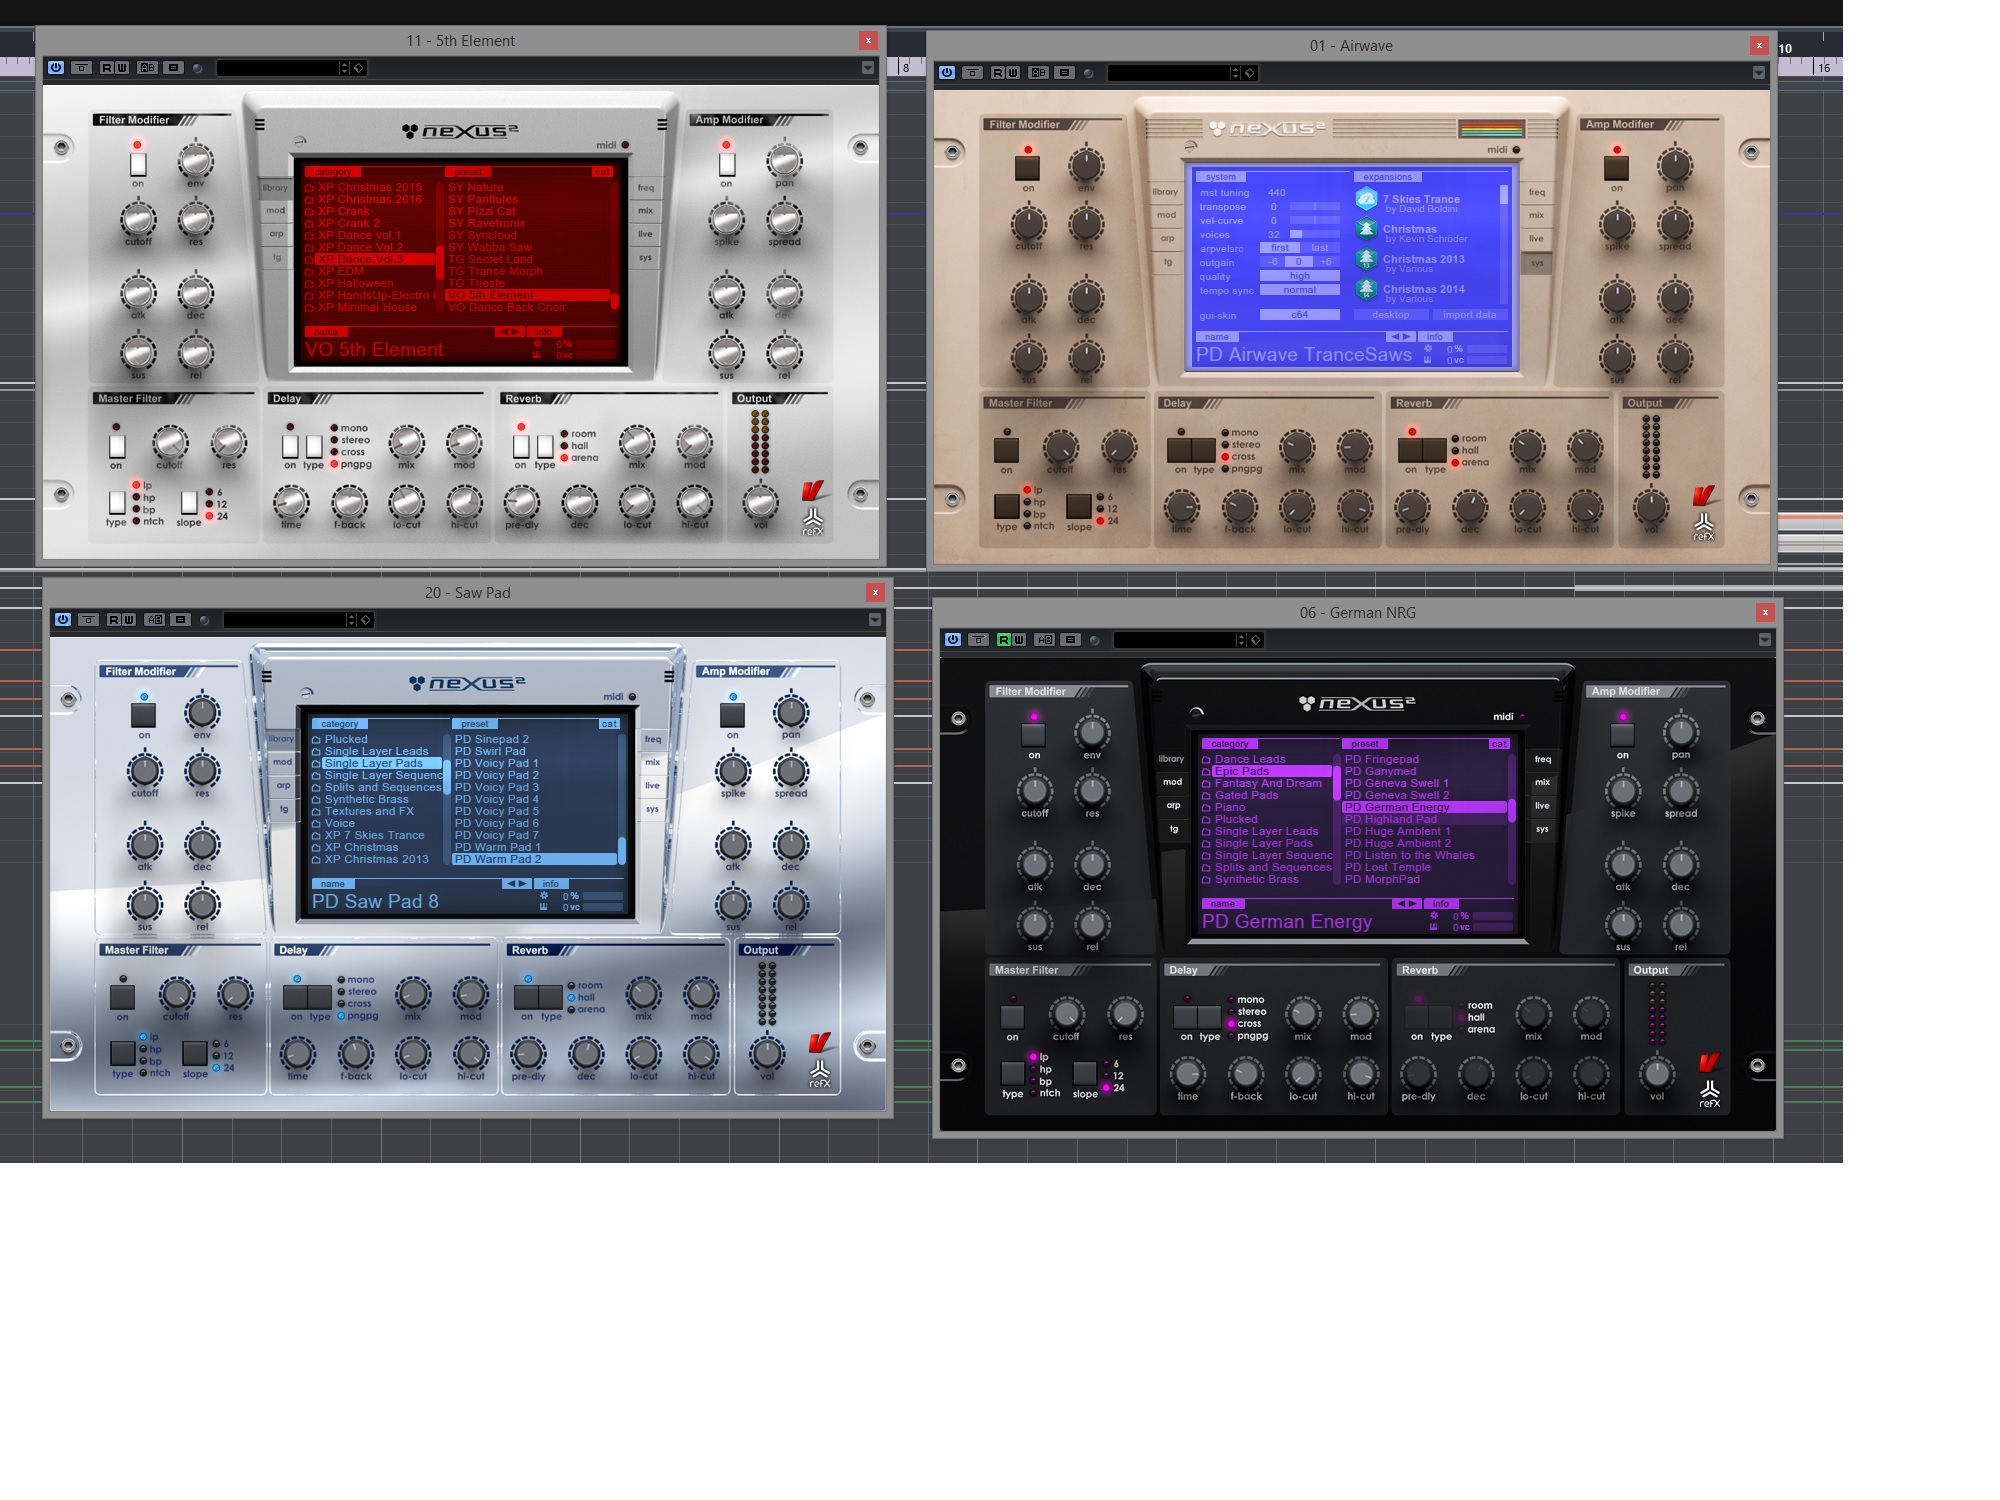The width and height of the screenshot is (2000, 1500).
Task: Click preset diamond icon in 5th Element toolbar
Action: (359, 68)
